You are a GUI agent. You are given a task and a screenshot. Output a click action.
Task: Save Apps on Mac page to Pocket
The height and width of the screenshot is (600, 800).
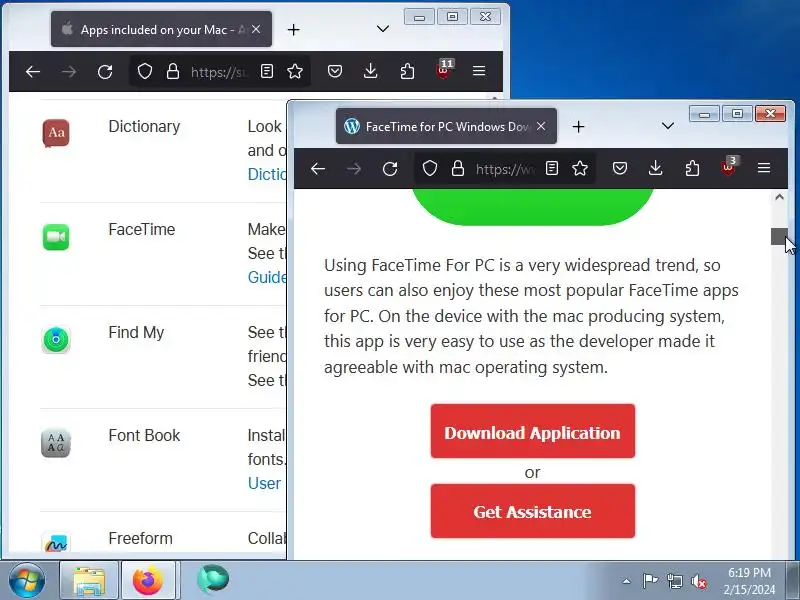pos(335,71)
